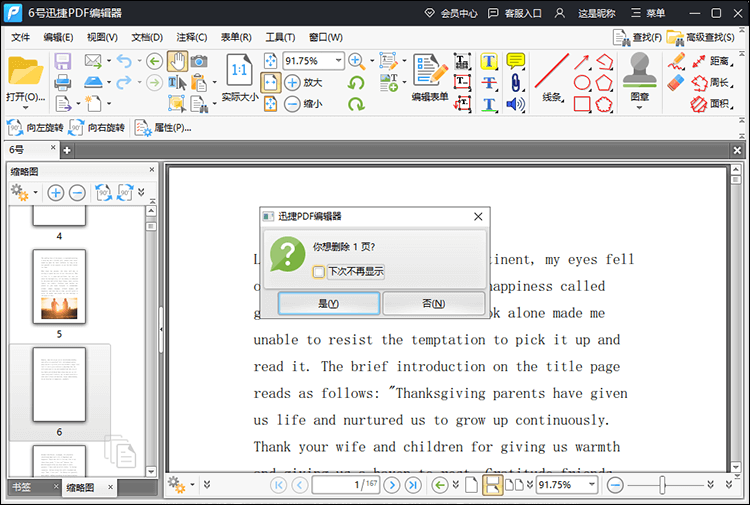Screen dimensions: 750x505
Task: Click the rotate counterclockwise green arrow
Action: click(x=356, y=83)
